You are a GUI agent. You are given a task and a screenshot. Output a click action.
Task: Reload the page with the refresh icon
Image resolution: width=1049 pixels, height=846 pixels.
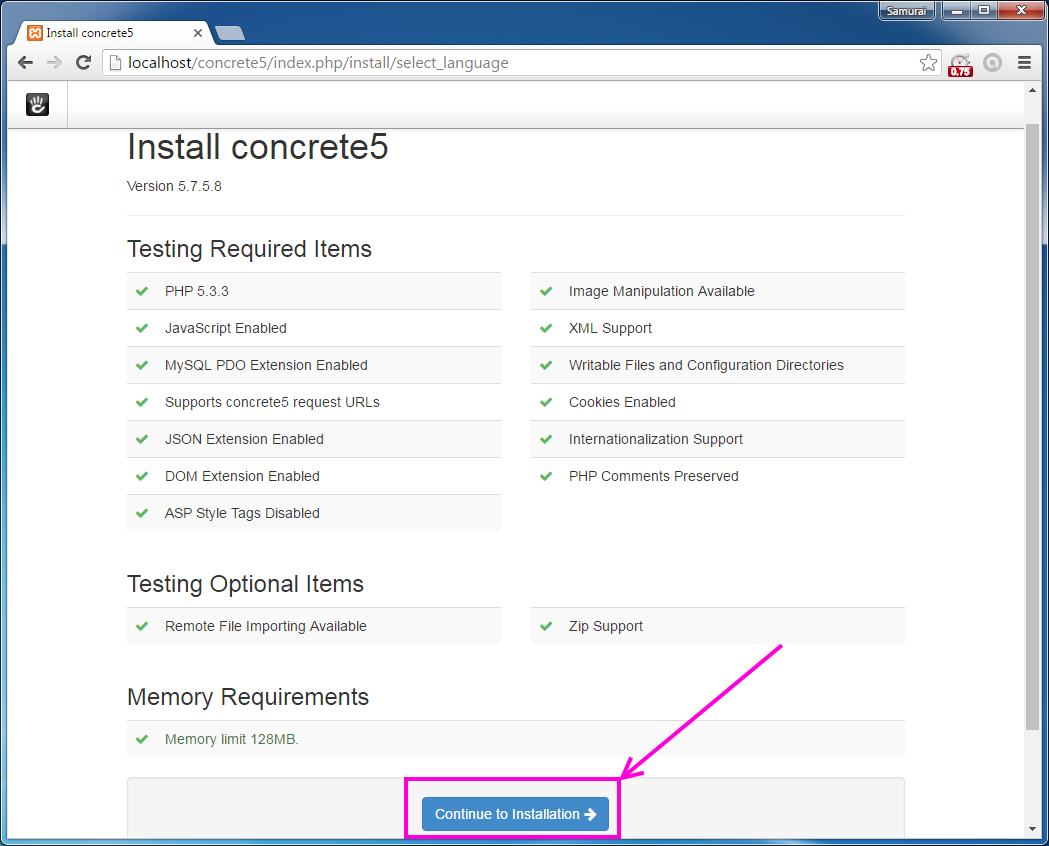pos(84,63)
